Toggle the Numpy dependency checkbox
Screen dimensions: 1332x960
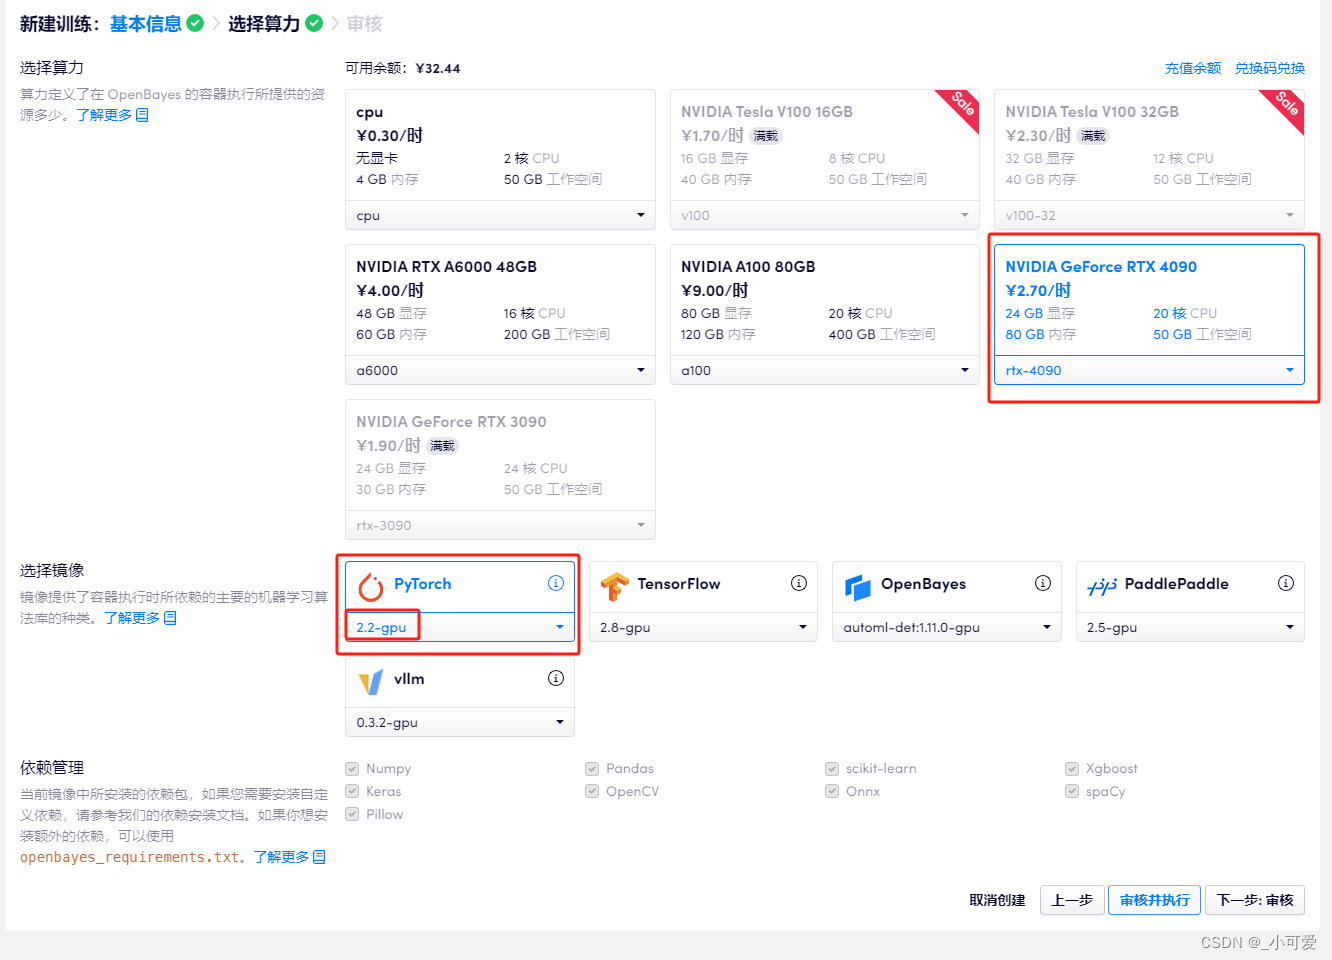pyautogui.click(x=352, y=769)
